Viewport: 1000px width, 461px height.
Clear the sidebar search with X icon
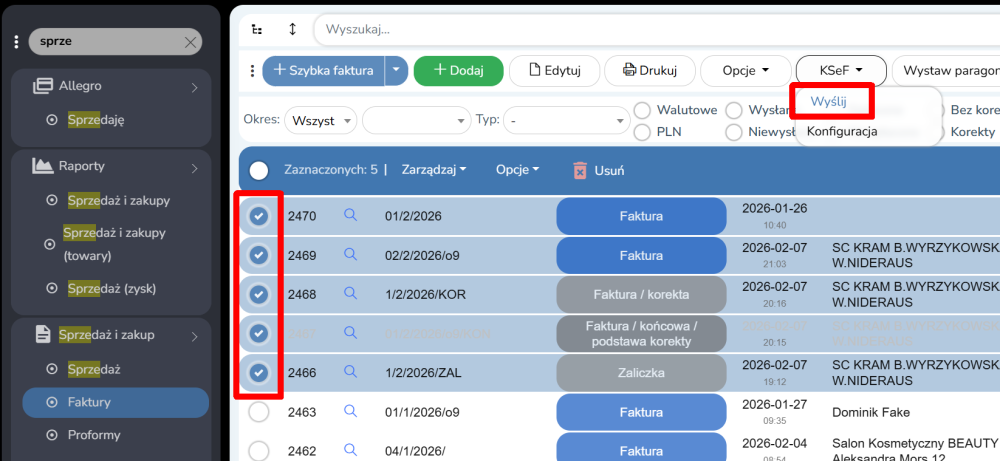[x=190, y=42]
